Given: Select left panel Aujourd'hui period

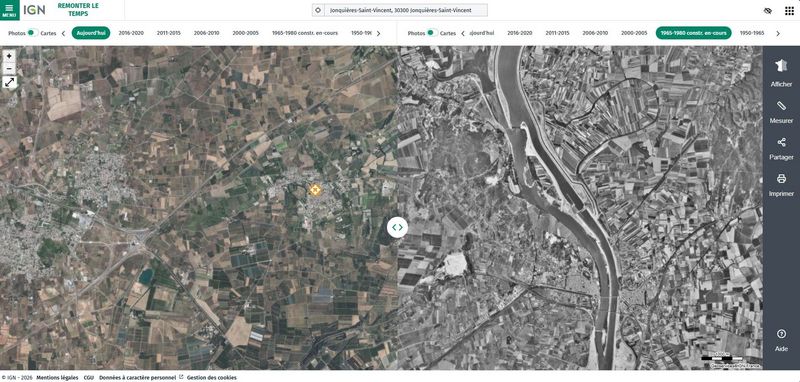Looking at the screenshot, I should click(91, 33).
